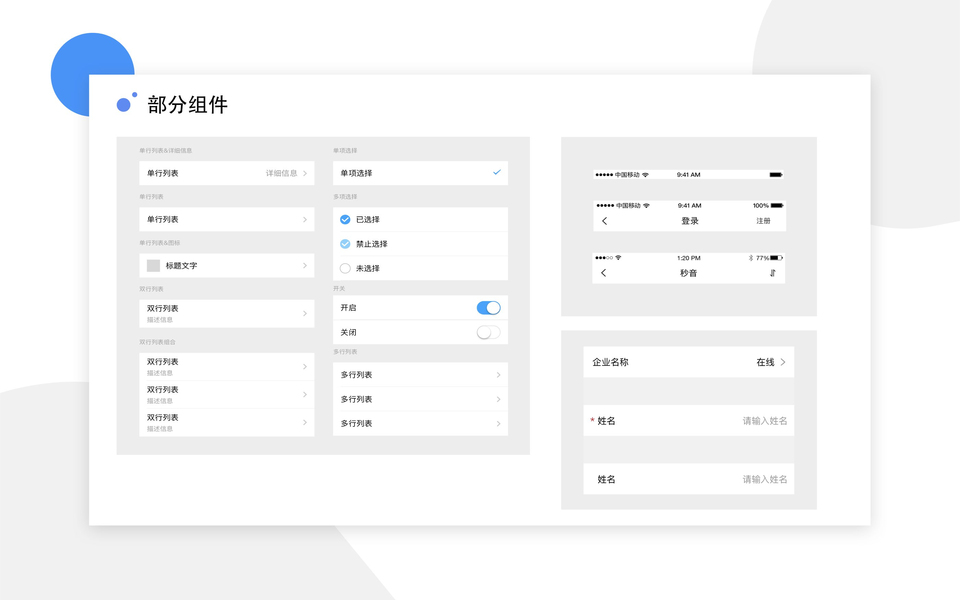Click the 禁止选择 option label
The height and width of the screenshot is (600, 960).
pyautogui.click(x=372, y=244)
